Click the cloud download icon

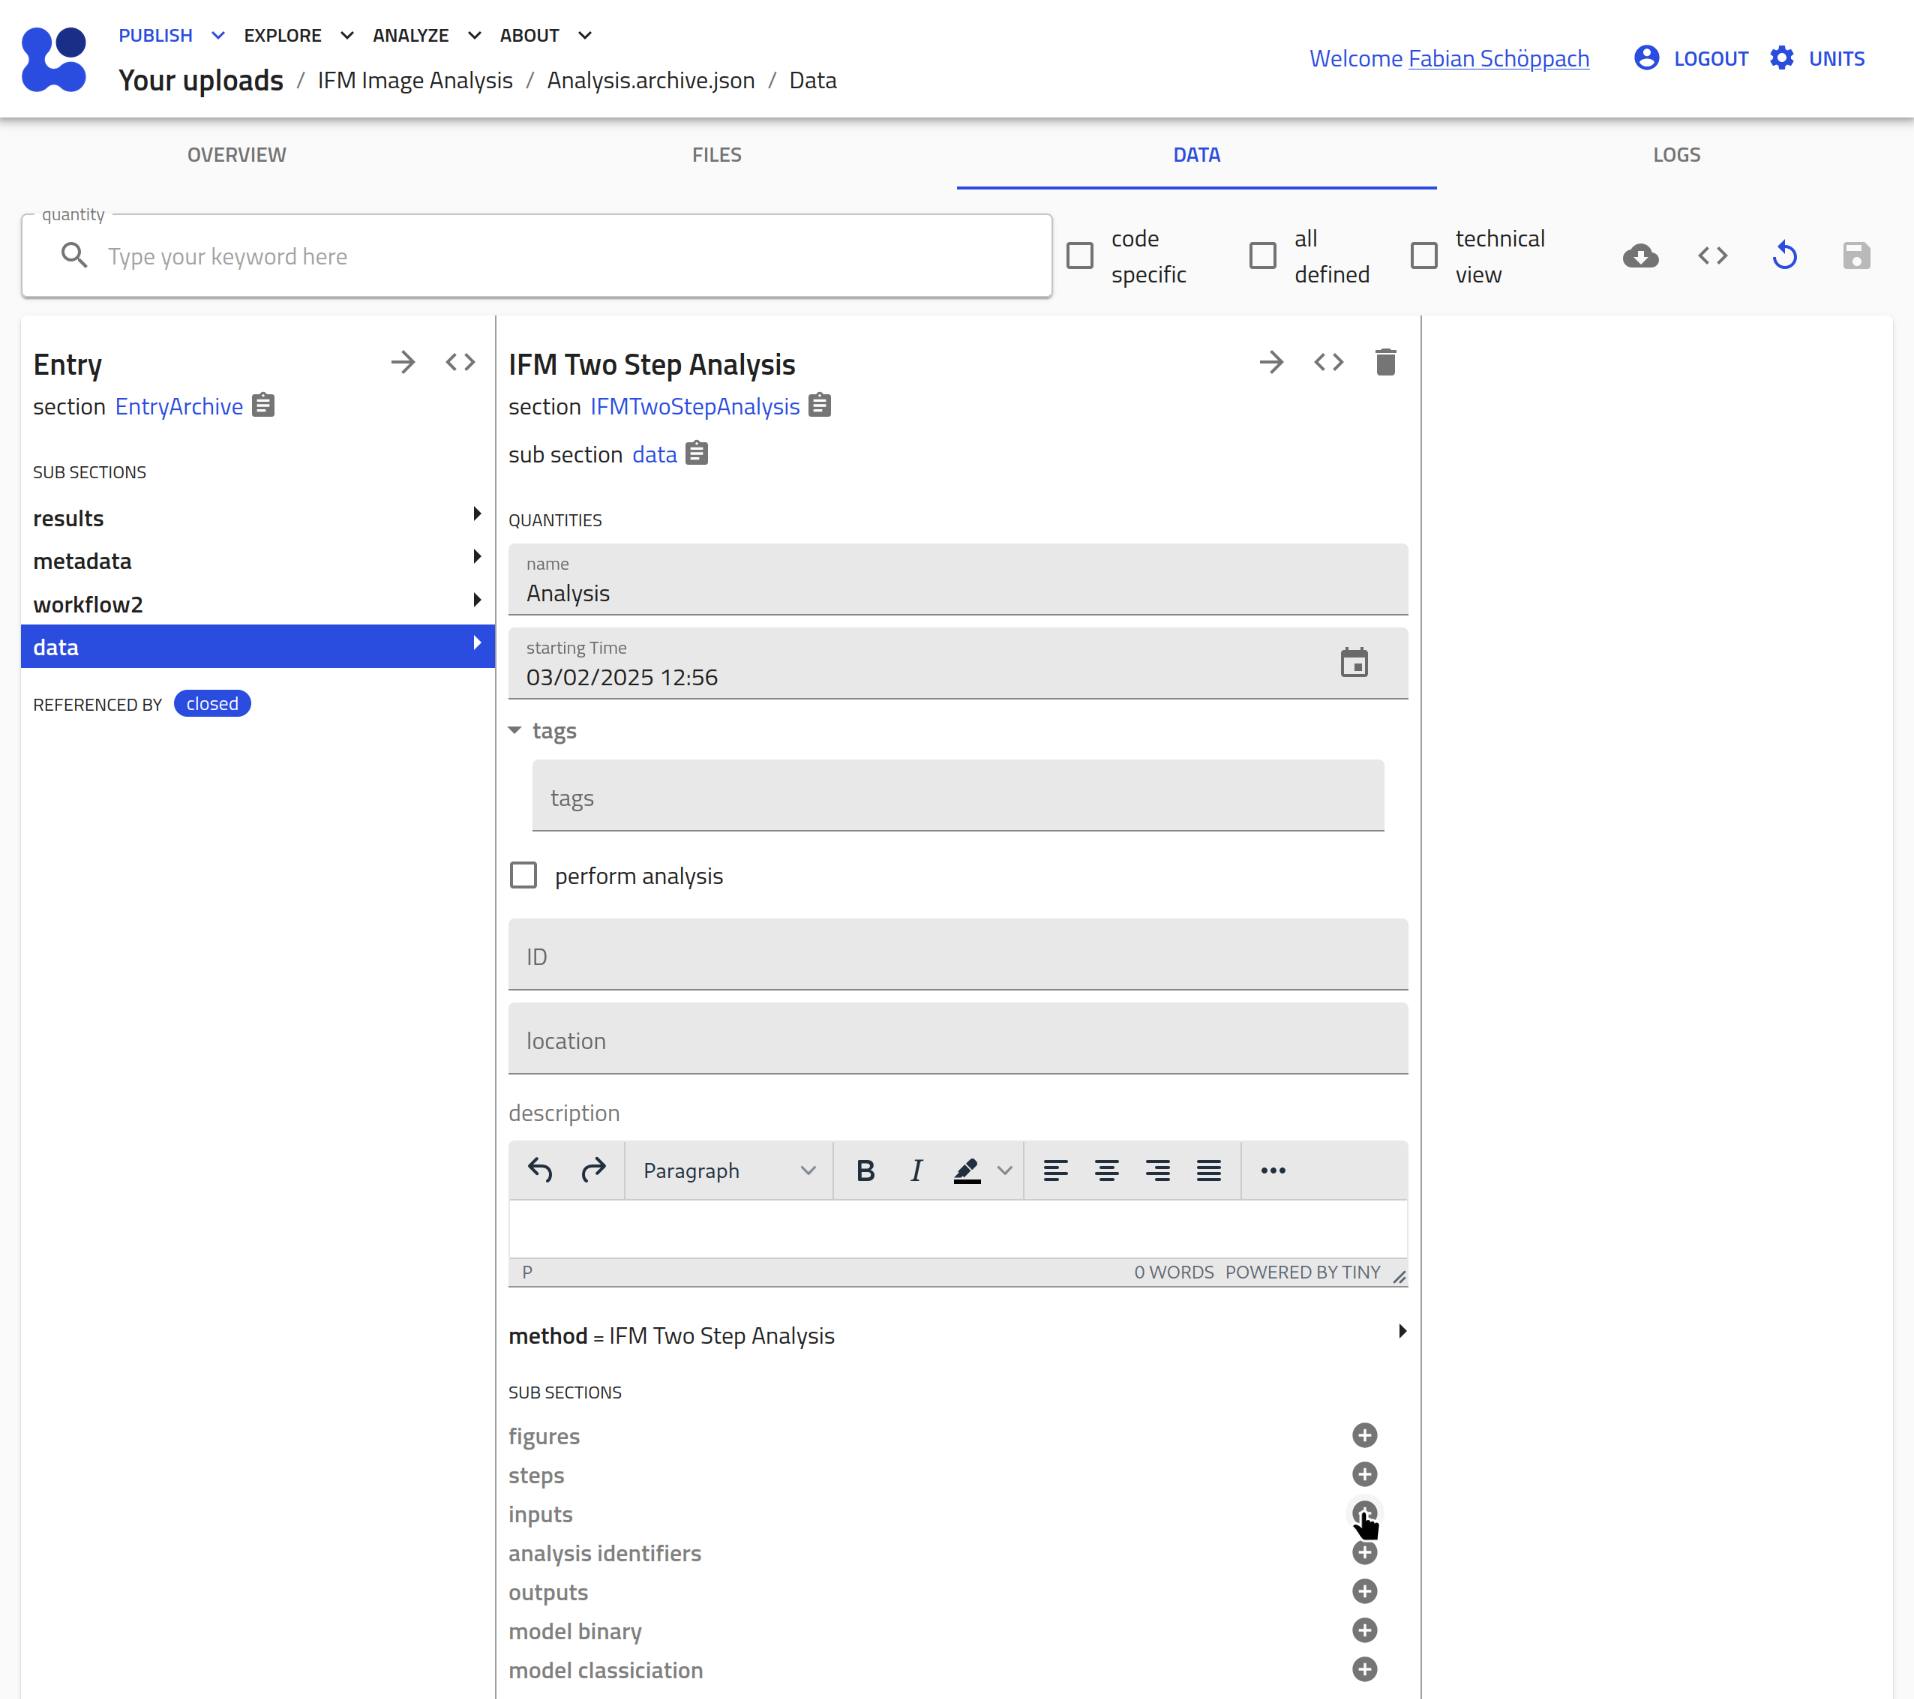(x=1640, y=256)
